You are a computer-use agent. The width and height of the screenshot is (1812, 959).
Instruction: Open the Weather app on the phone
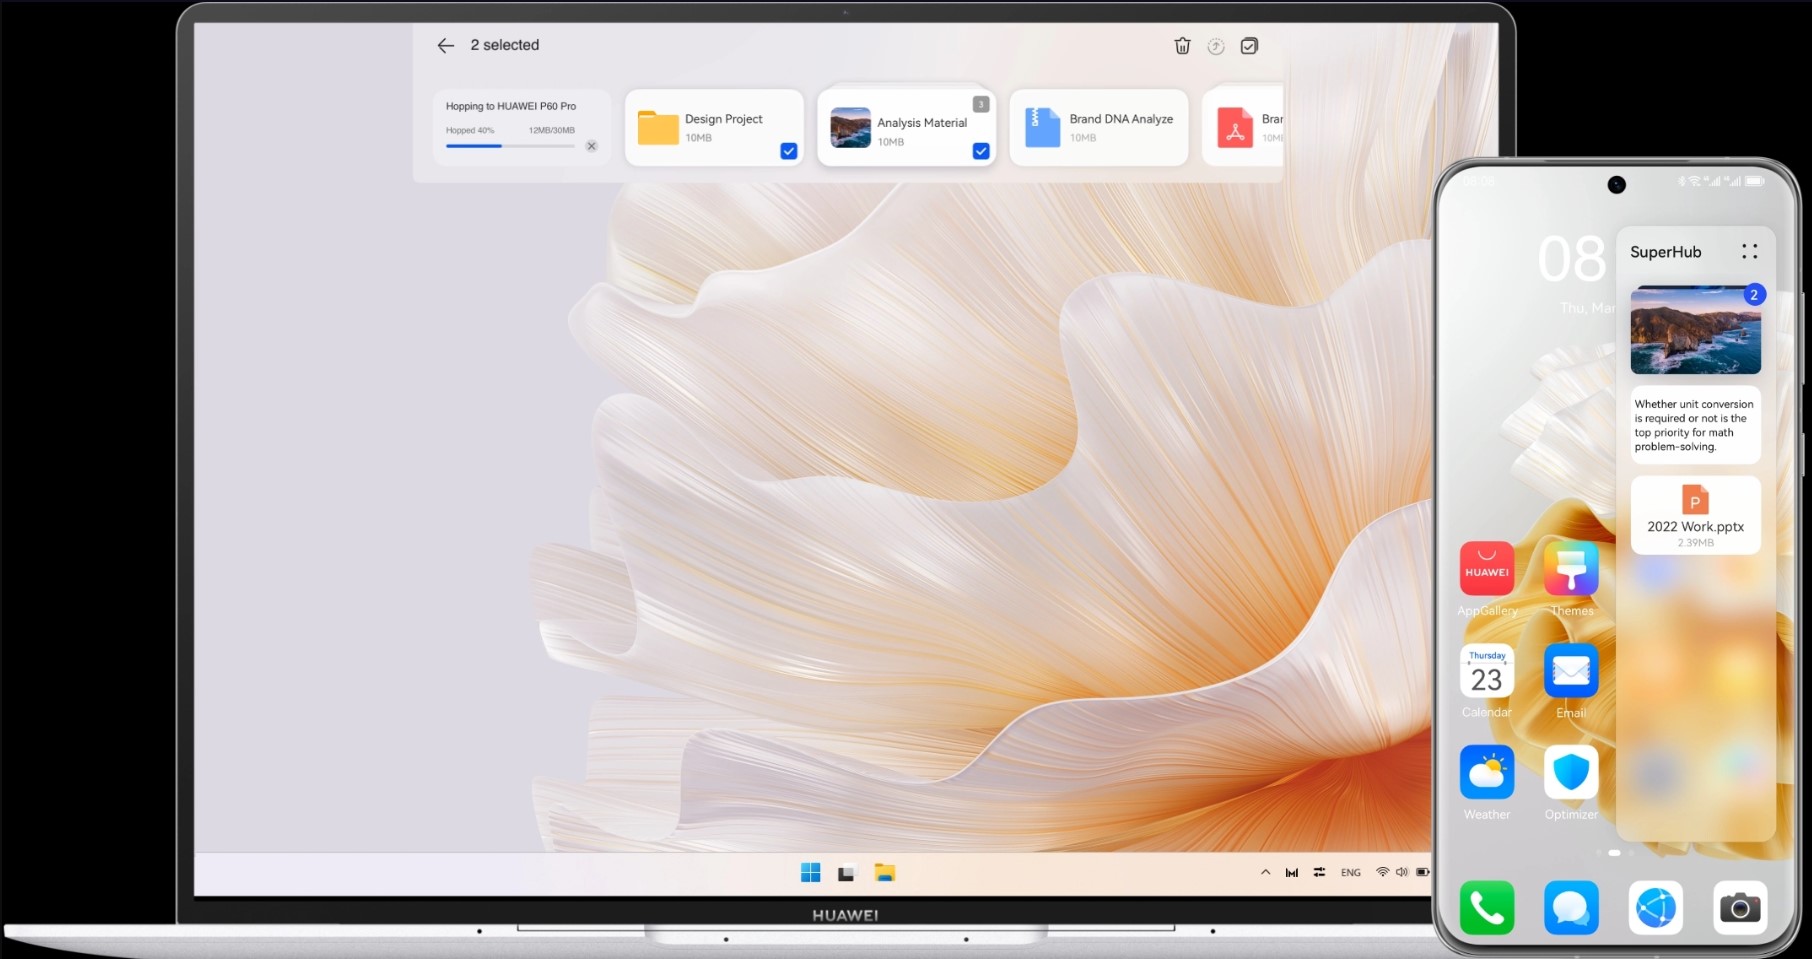1487,772
